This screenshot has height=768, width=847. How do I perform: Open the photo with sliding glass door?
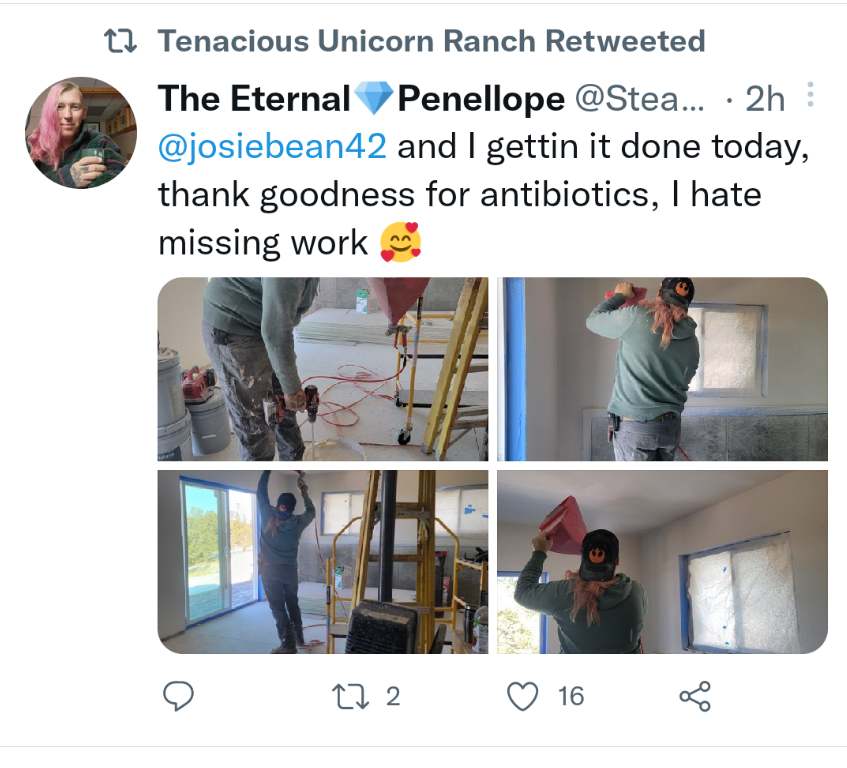click(323, 562)
